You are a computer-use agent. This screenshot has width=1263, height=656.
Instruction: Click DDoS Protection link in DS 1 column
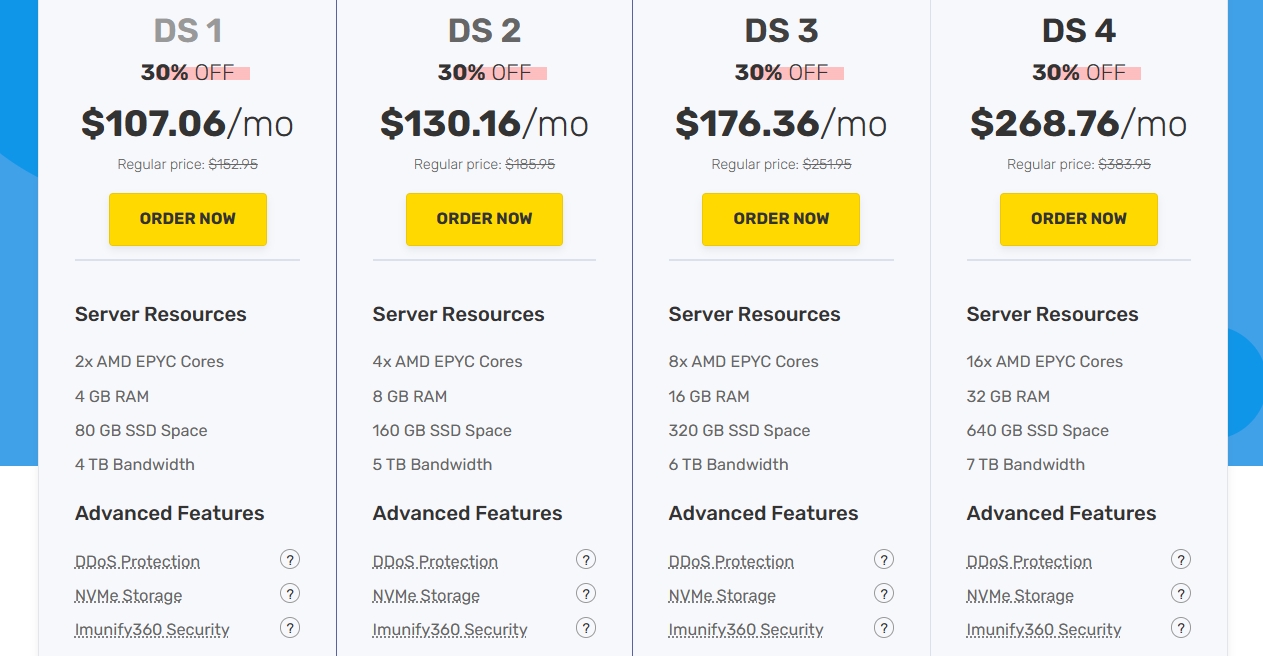tap(137, 562)
